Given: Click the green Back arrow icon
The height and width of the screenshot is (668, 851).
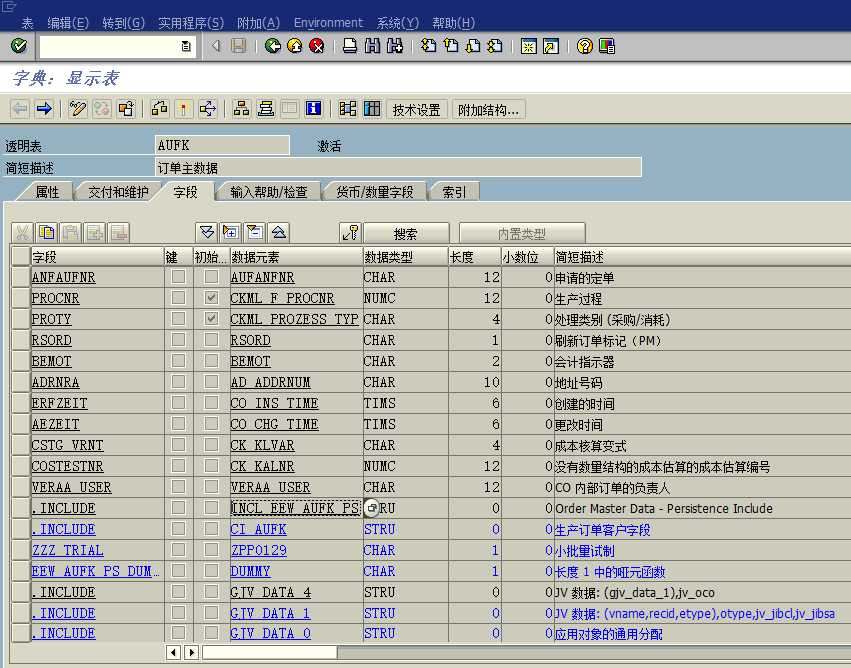Looking at the screenshot, I should coord(272,46).
